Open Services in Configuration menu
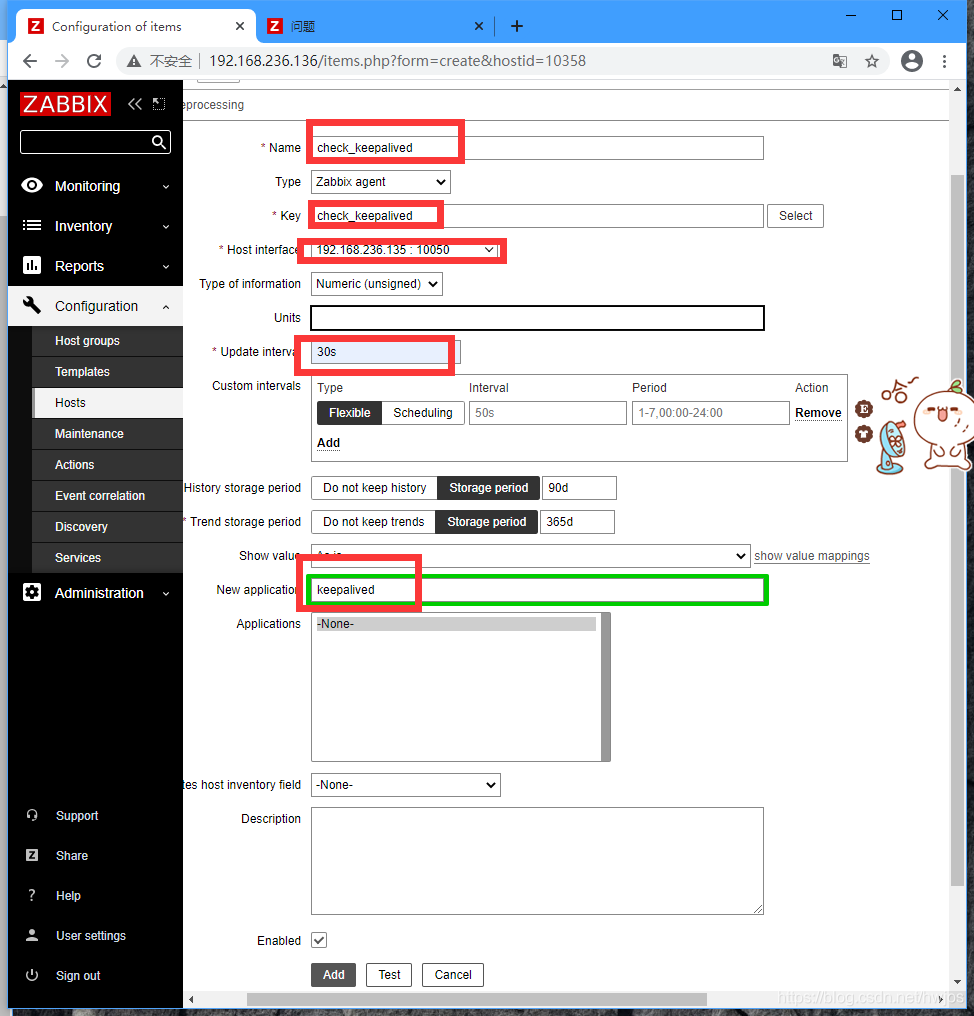 coord(108,558)
